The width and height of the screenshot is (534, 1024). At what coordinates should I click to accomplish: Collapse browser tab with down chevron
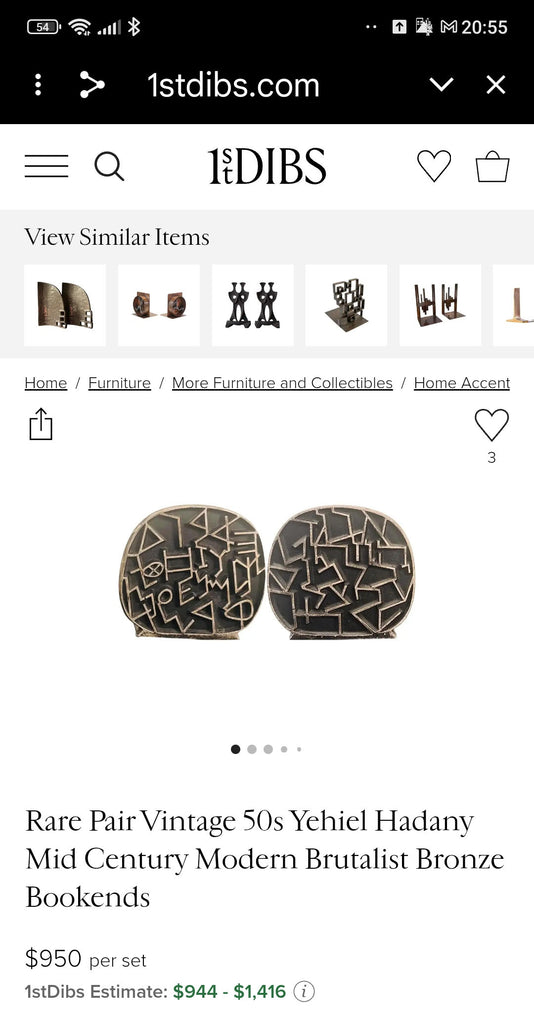pos(442,85)
